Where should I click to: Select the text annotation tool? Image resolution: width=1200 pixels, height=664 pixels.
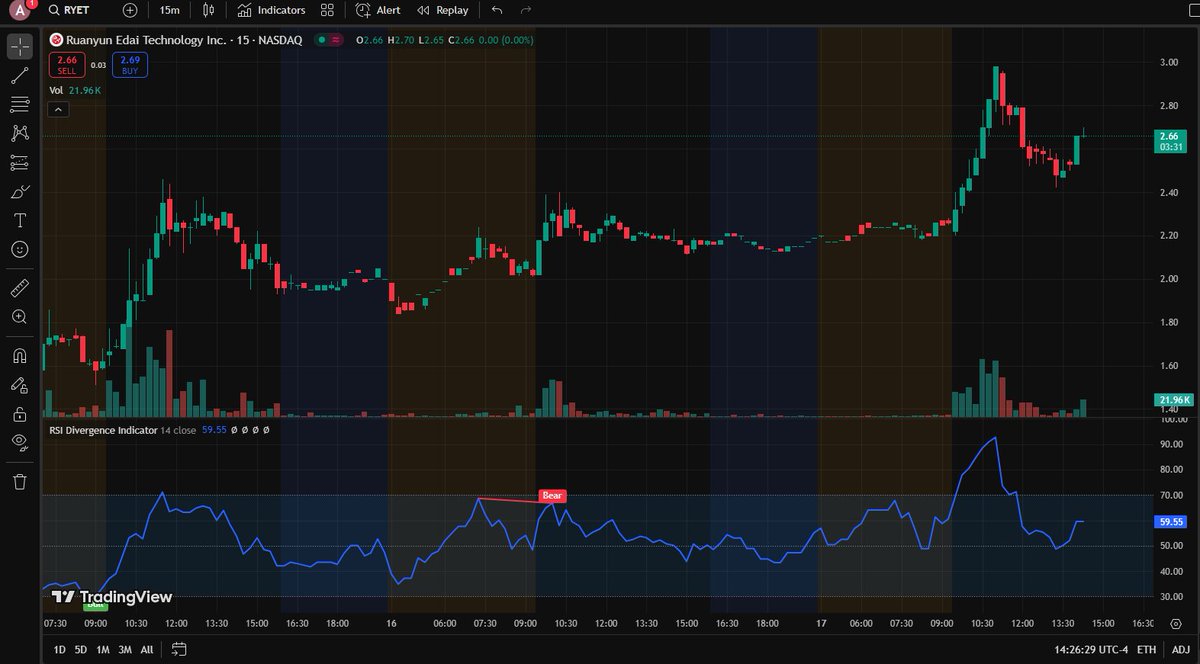(x=19, y=220)
